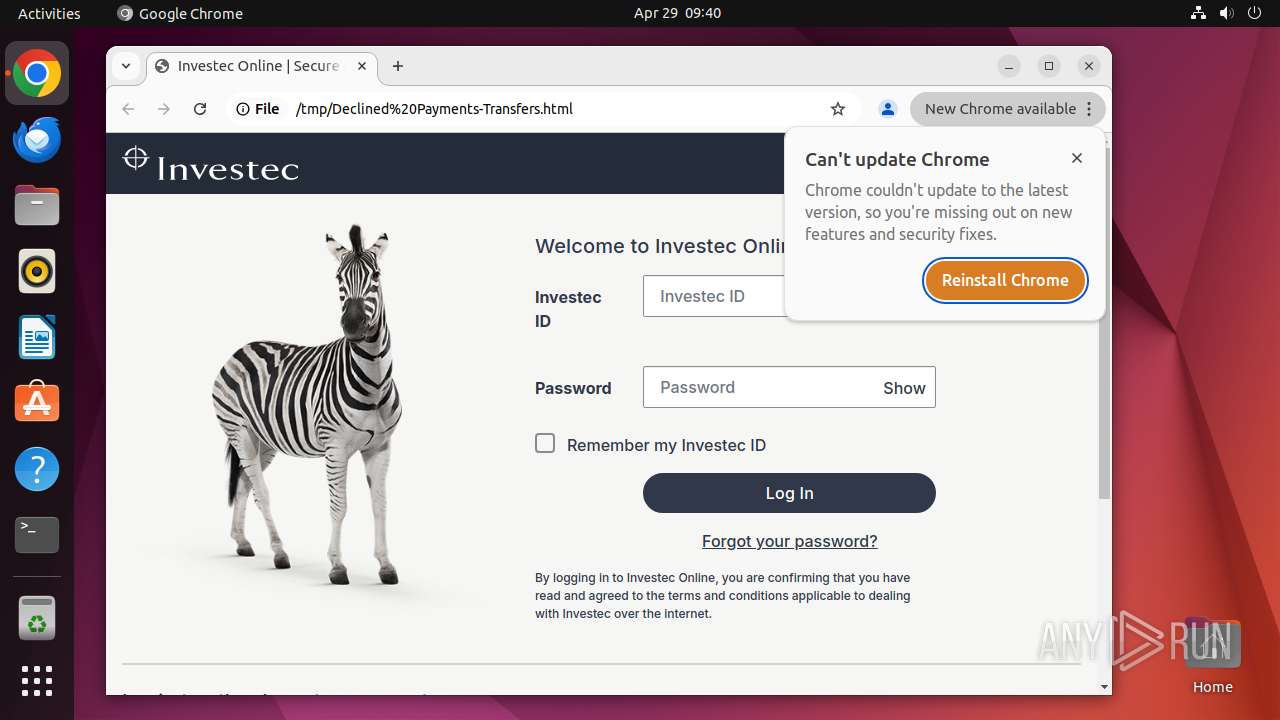Open a new tab with plus button

point(398,66)
